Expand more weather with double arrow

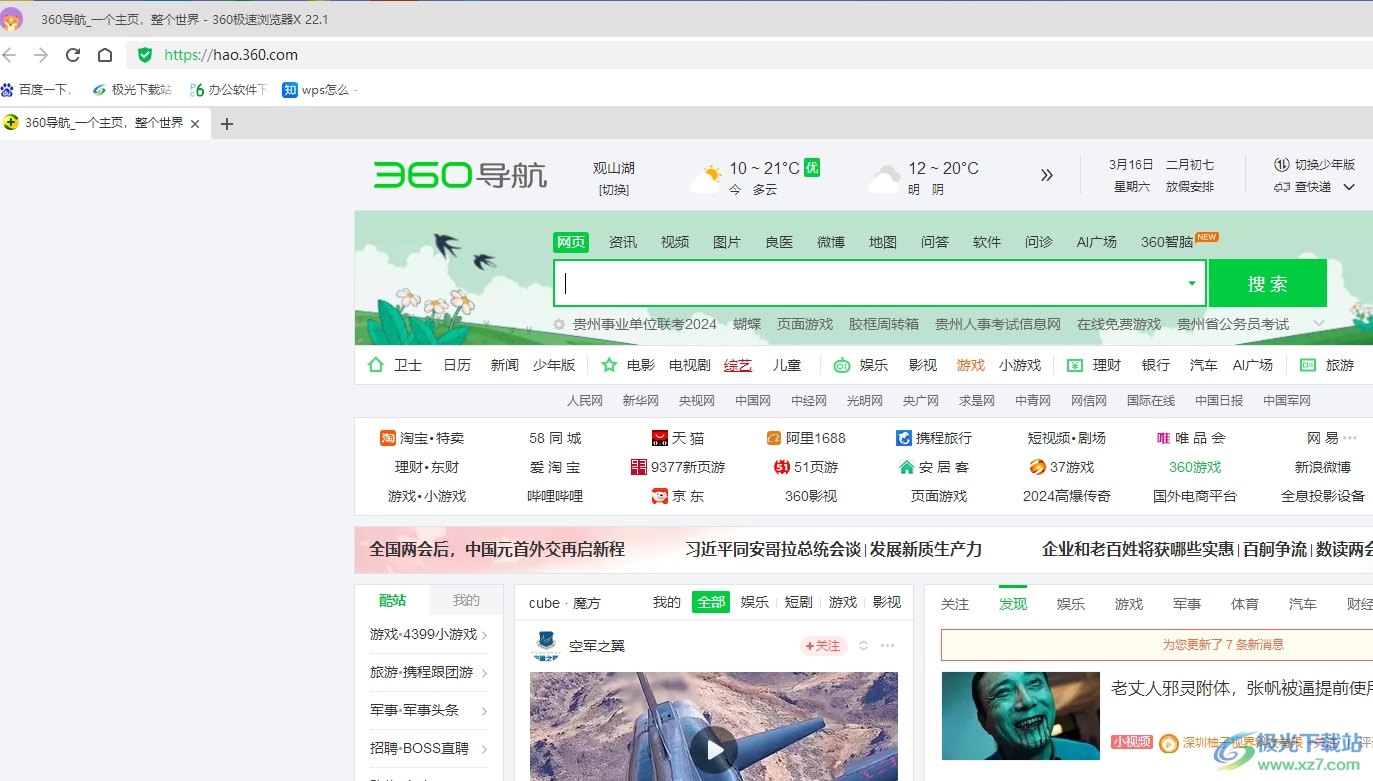click(1047, 175)
